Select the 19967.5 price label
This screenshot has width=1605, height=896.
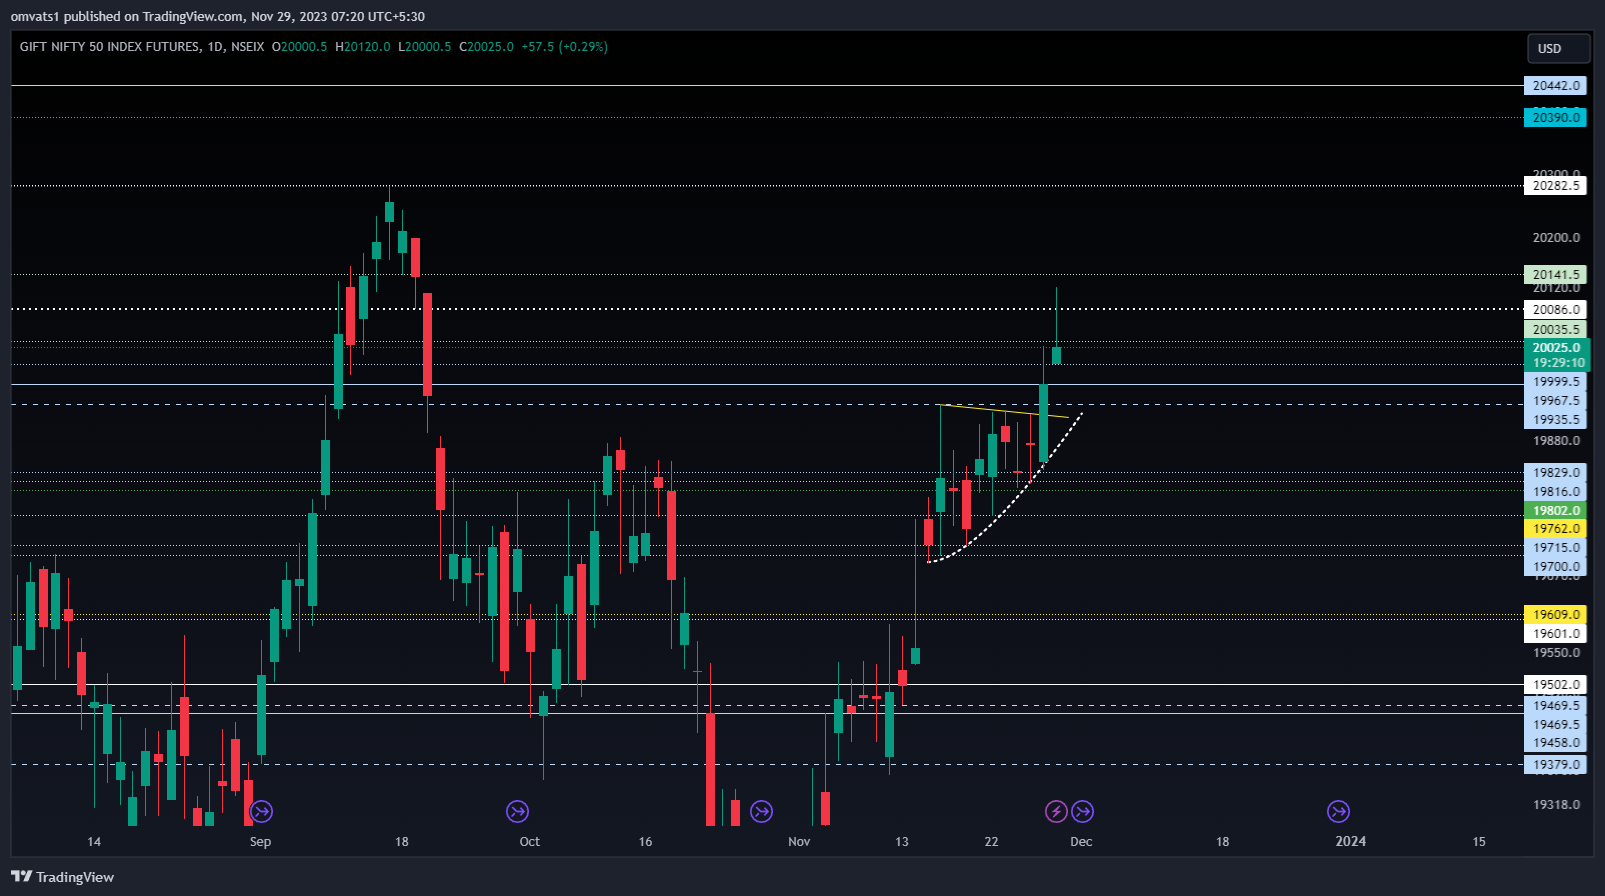click(1555, 401)
